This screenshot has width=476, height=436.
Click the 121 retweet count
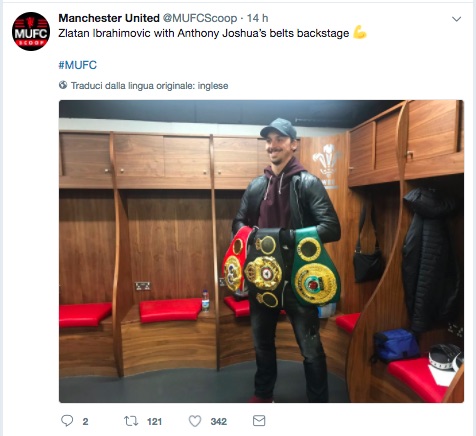154,422
